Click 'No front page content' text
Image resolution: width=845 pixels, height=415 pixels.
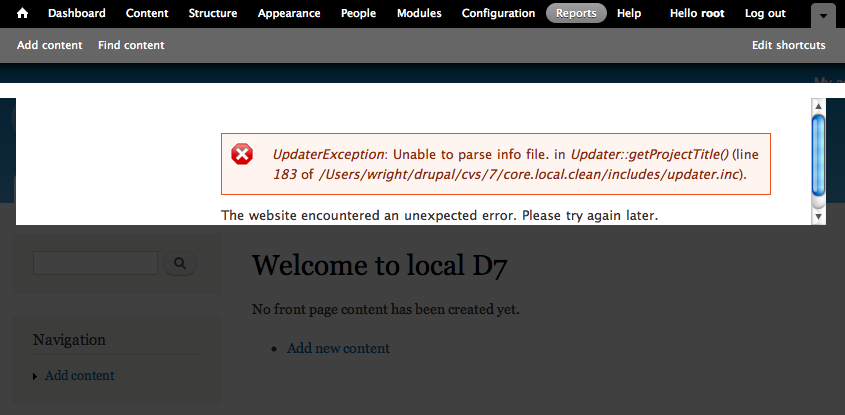[x=386, y=309]
